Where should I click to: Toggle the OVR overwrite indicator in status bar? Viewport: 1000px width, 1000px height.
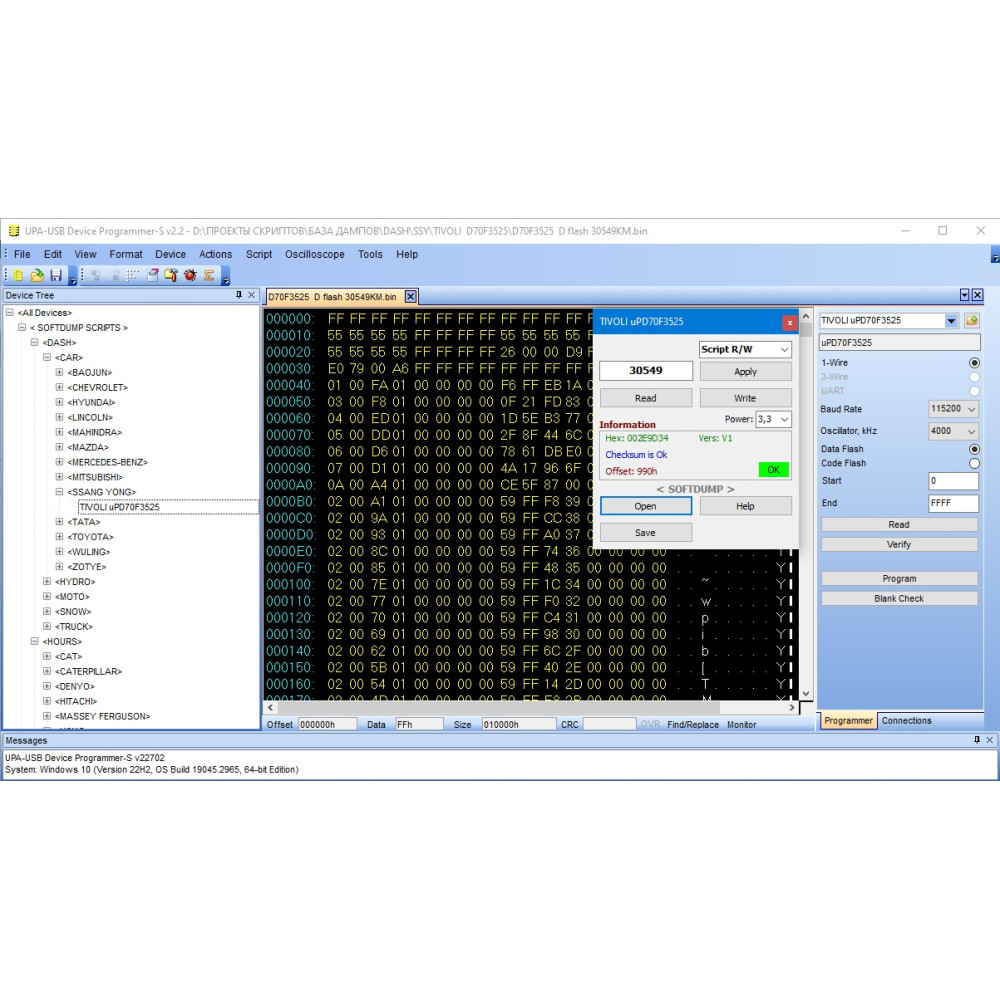(x=650, y=724)
